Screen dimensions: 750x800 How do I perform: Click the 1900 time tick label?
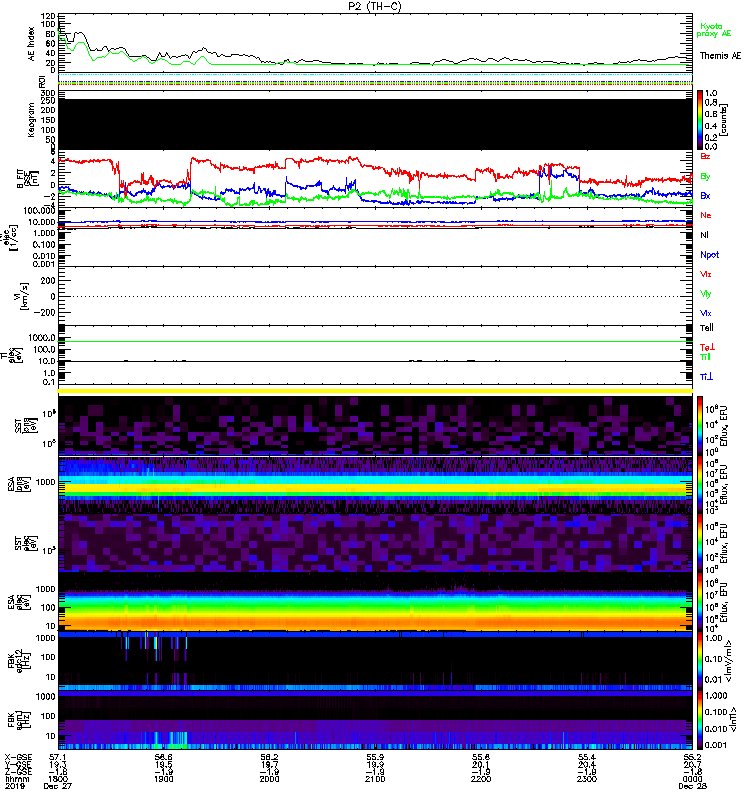point(163,779)
